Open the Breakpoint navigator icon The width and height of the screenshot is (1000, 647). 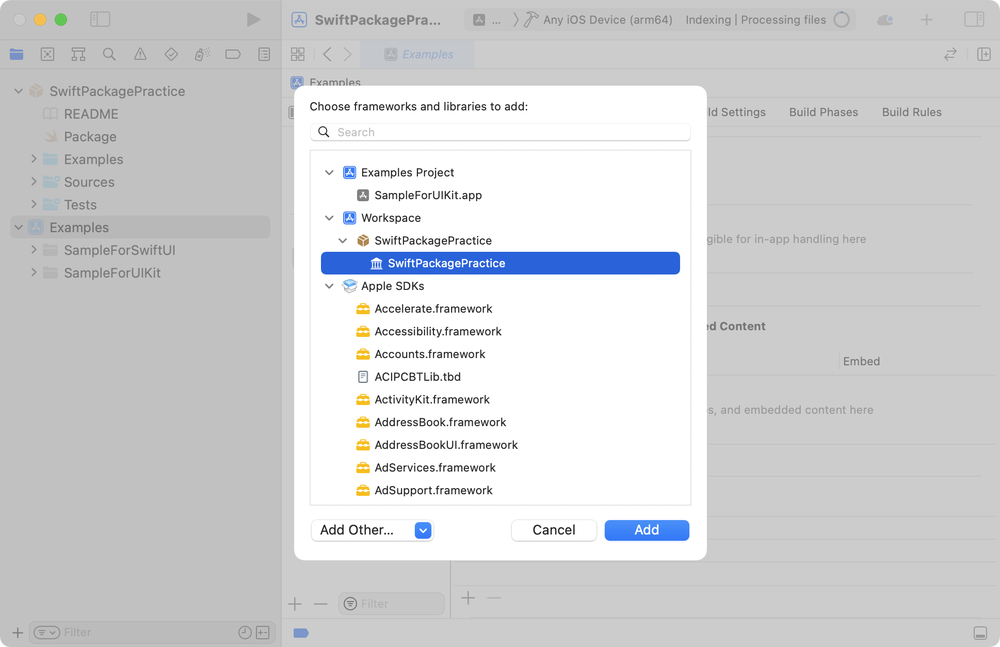[x=233, y=55]
